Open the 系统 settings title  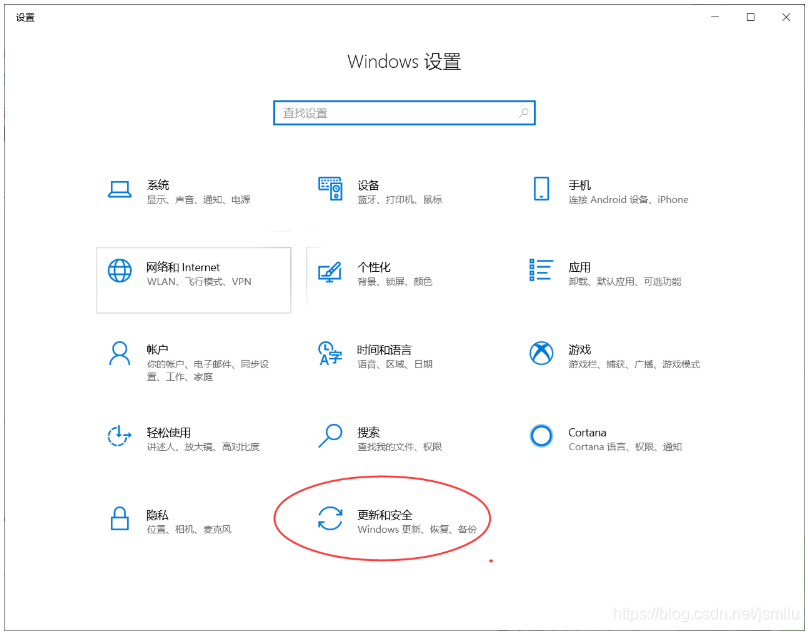pyautogui.click(x=158, y=185)
